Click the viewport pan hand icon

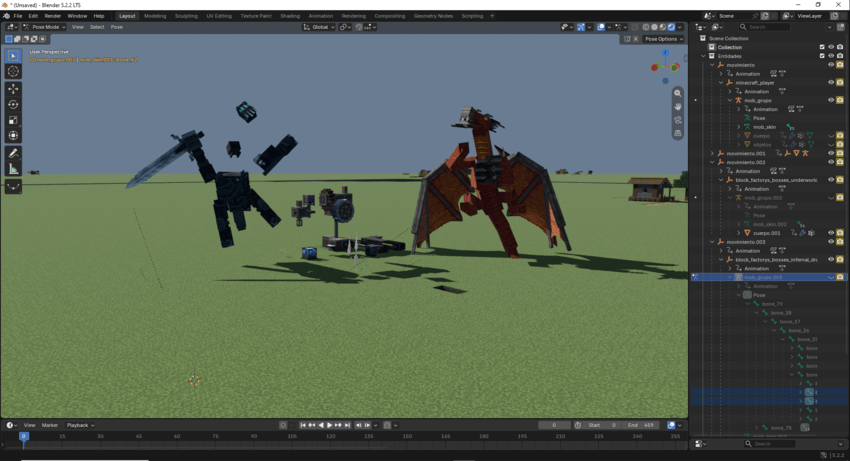click(678, 107)
